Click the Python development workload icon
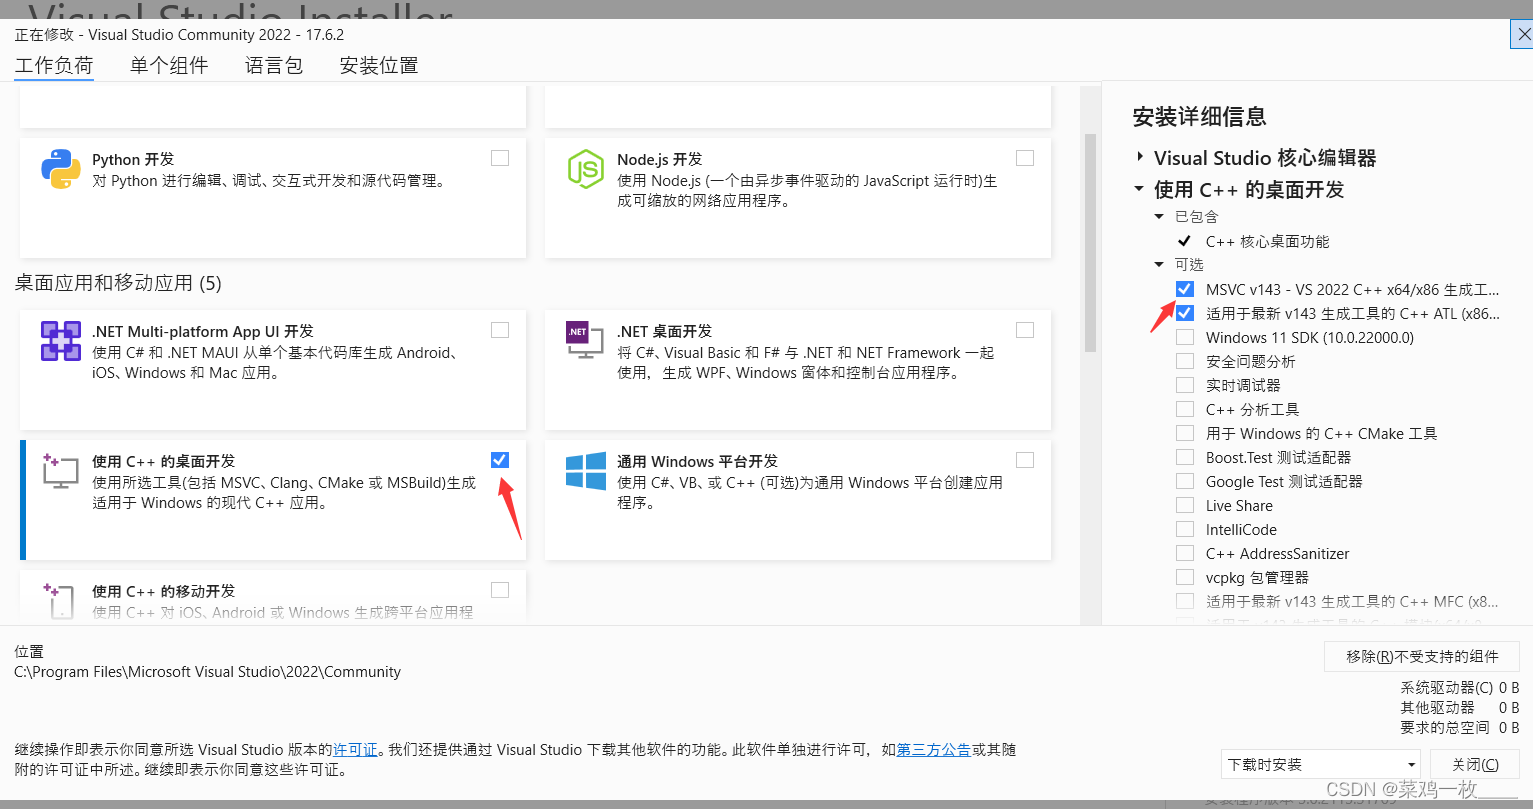This screenshot has height=809, width=1533. (61, 169)
